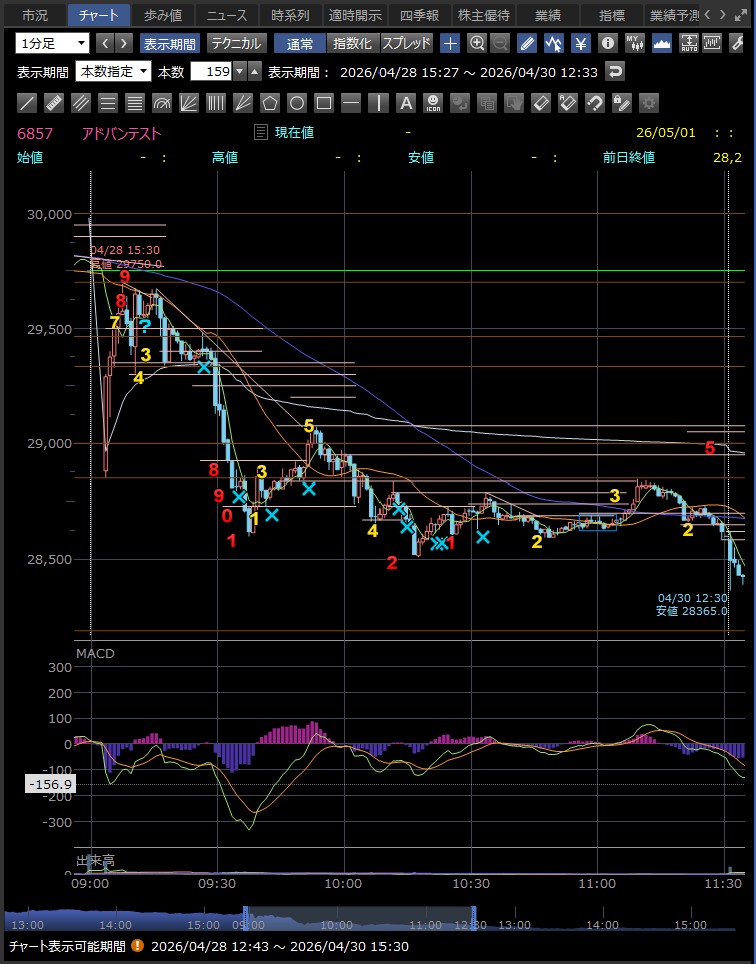Image resolution: width=756 pixels, height=964 pixels.
Task: Toggle the スプレッド display mode
Action: pos(406,43)
